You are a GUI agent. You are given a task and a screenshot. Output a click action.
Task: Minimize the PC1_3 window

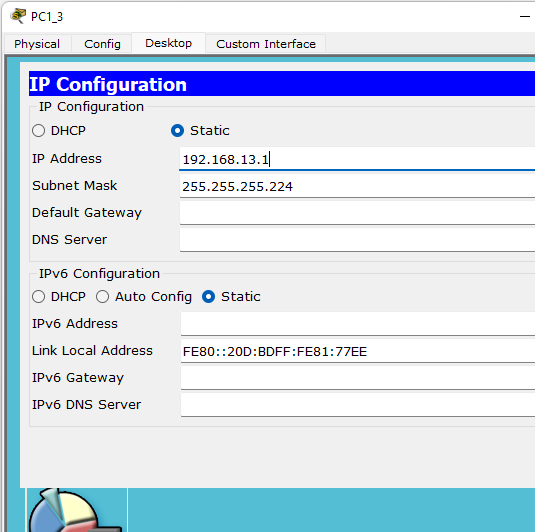525,16
